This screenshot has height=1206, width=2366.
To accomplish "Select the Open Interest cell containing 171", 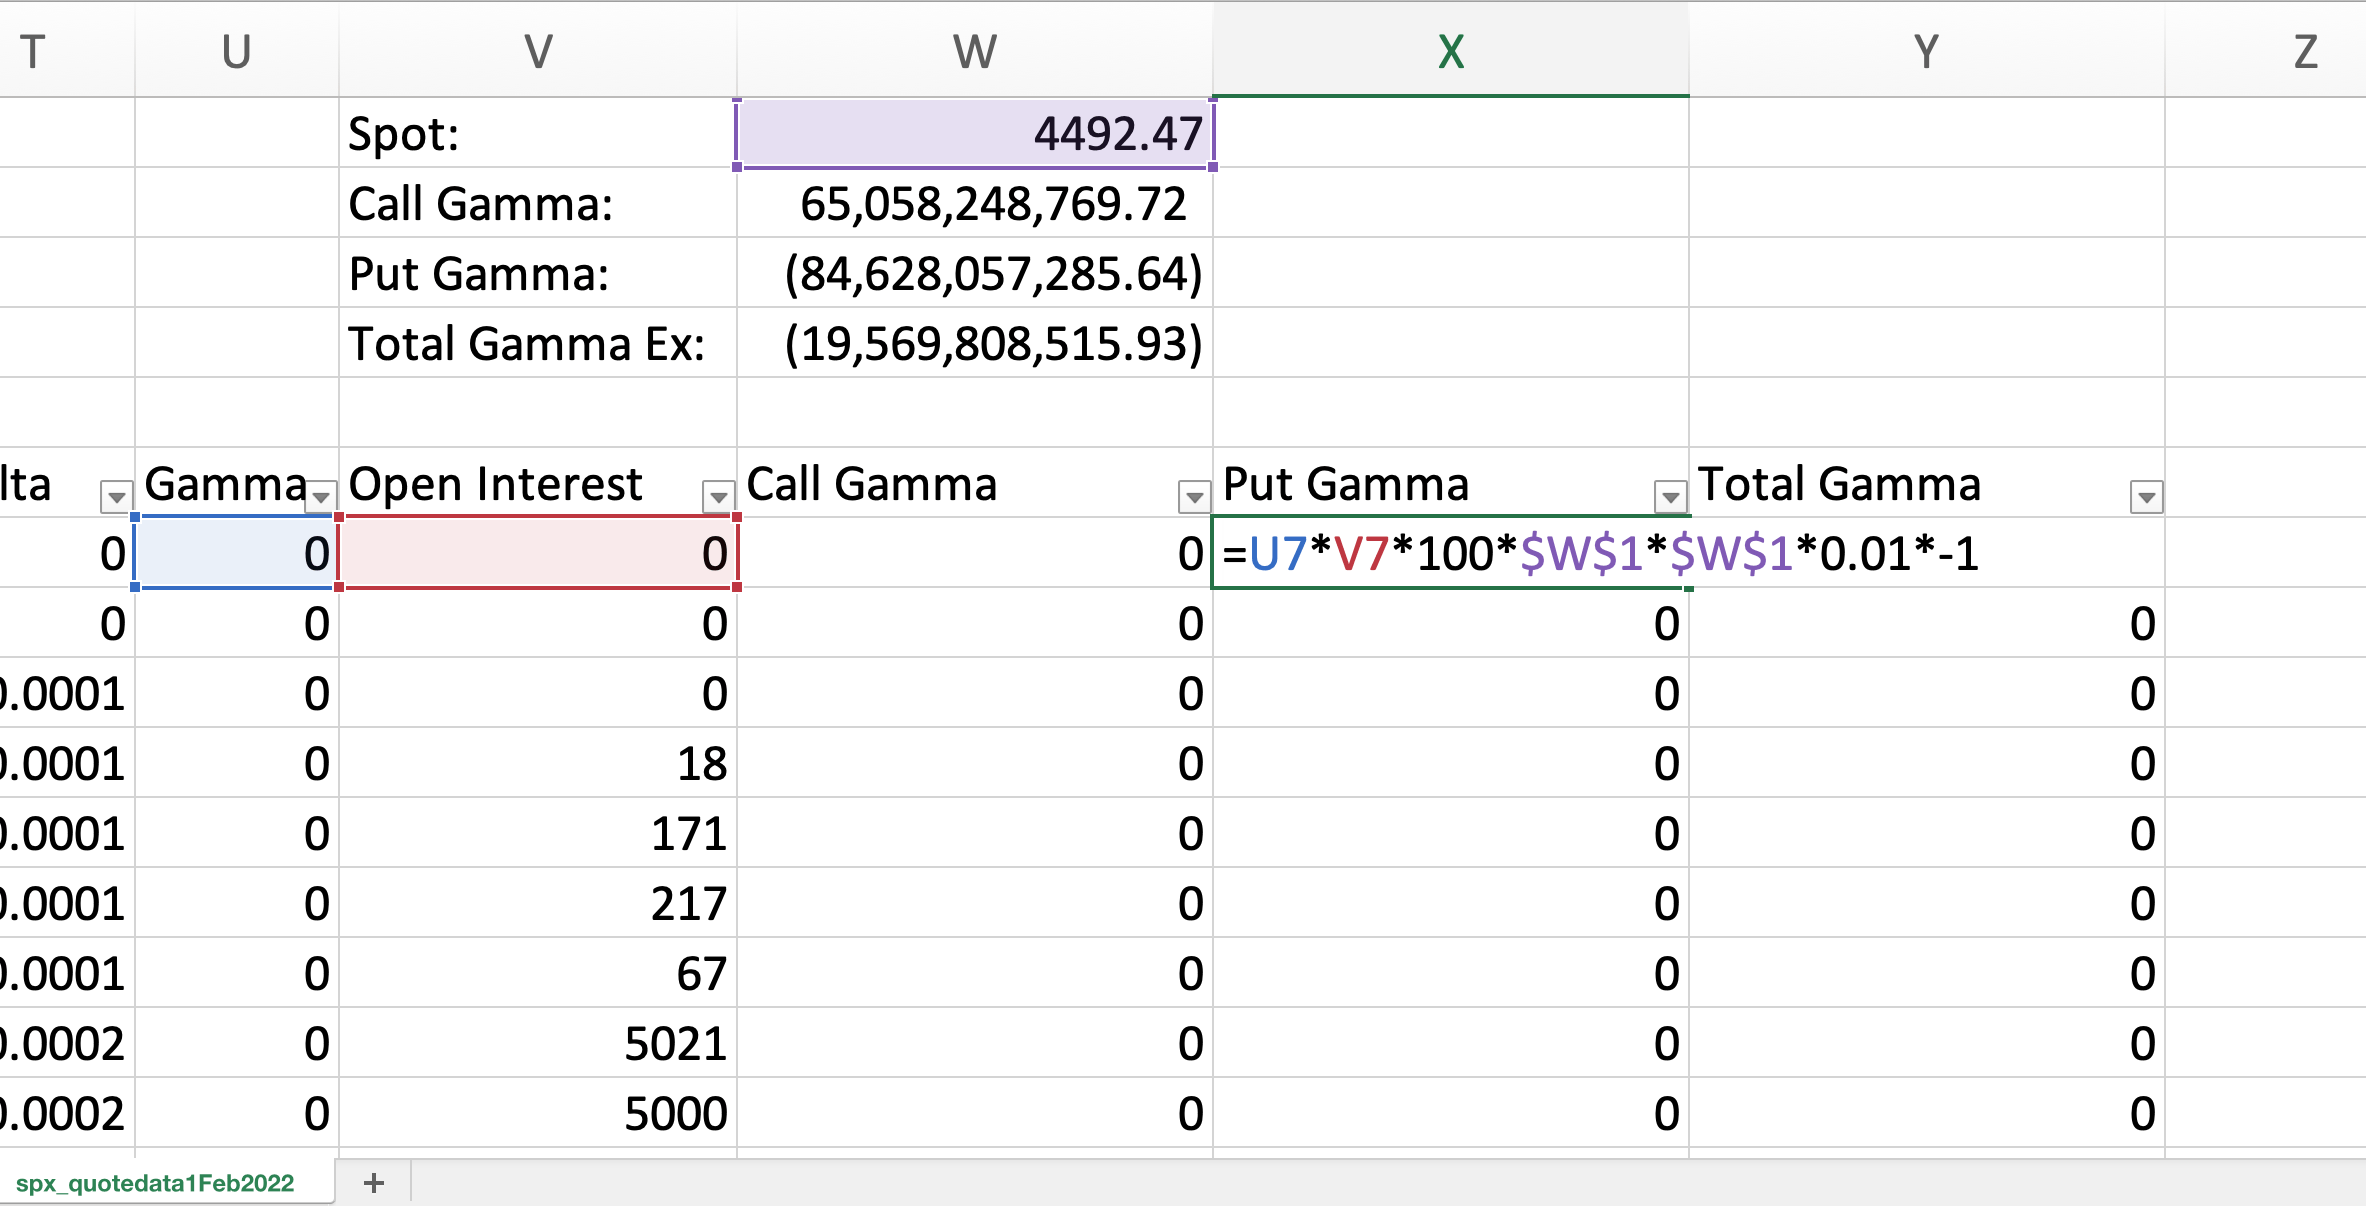I will tap(540, 833).
